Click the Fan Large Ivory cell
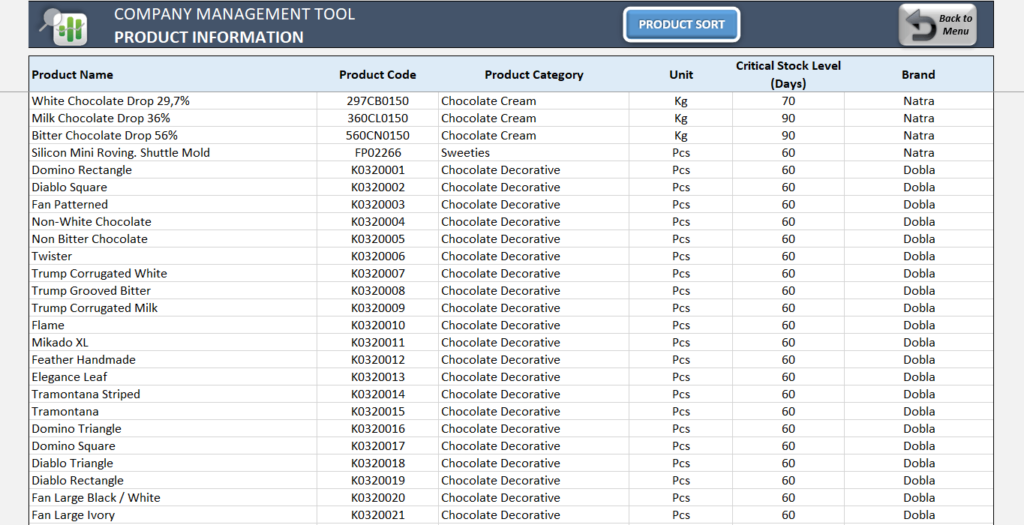Image resolution: width=1024 pixels, height=525 pixels. tap(73, 515)
